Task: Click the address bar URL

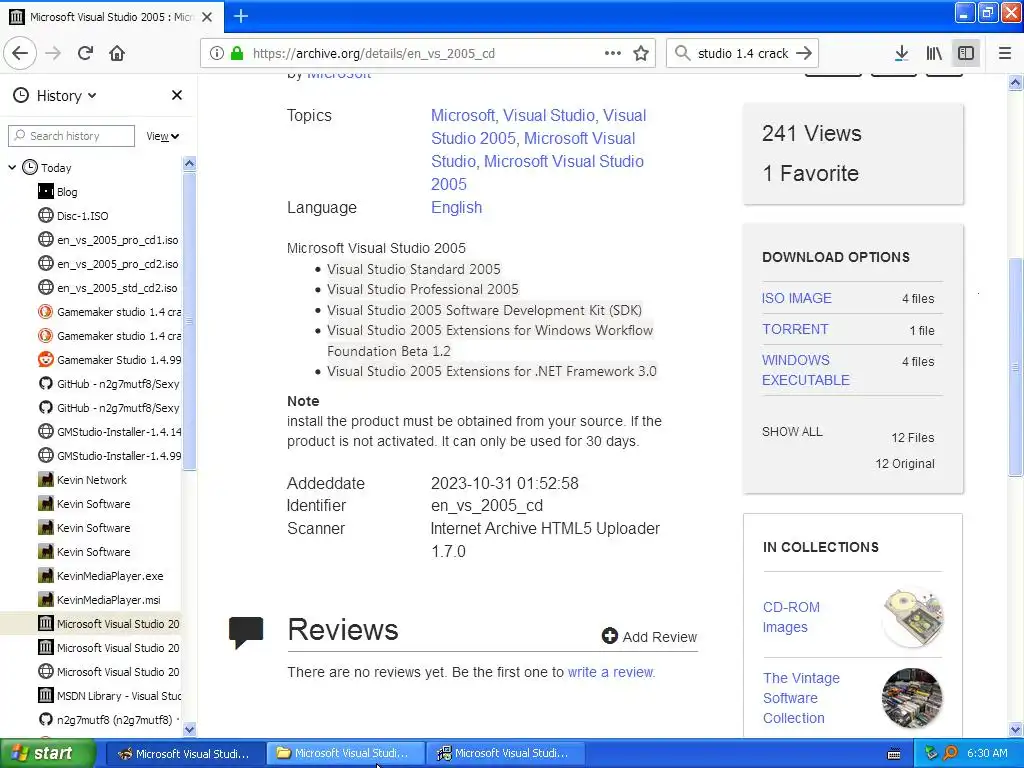Action: (x=374, y=54)
